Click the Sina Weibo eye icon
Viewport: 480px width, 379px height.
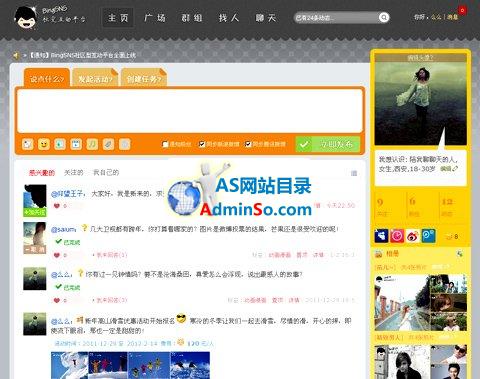click(x=413, y=236)
